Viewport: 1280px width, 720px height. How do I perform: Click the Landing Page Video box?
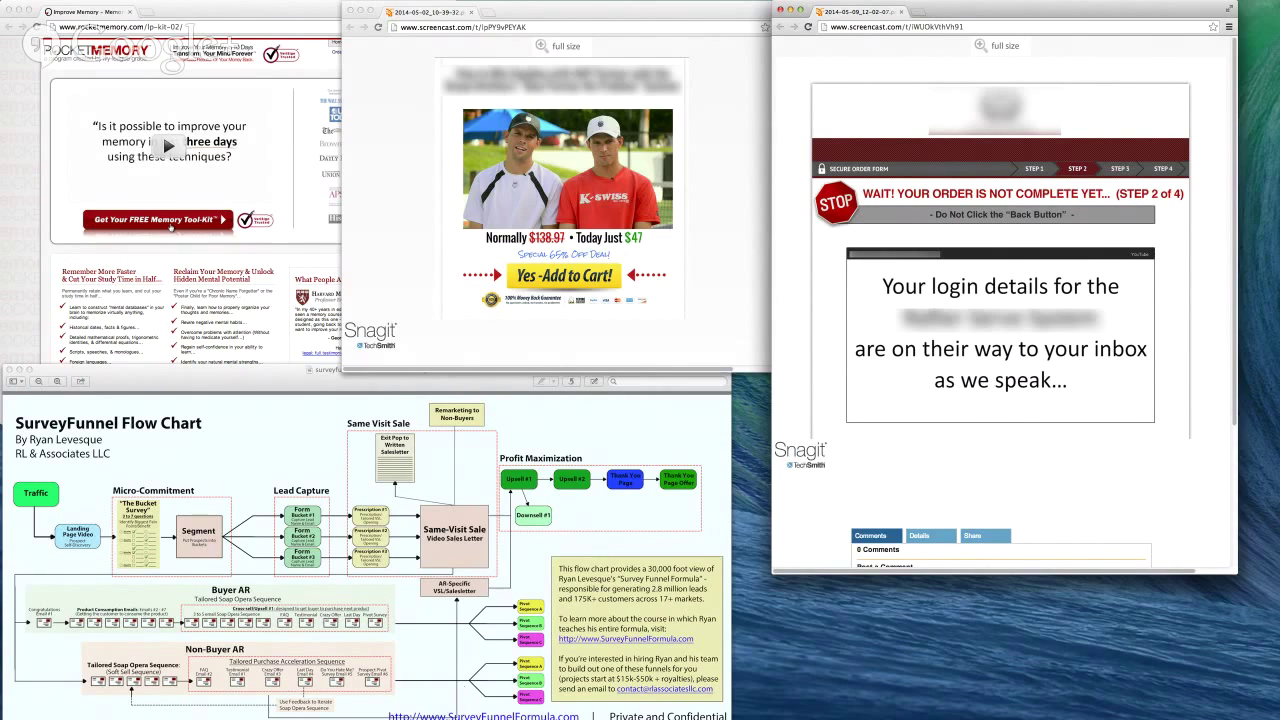click(78, 536)
